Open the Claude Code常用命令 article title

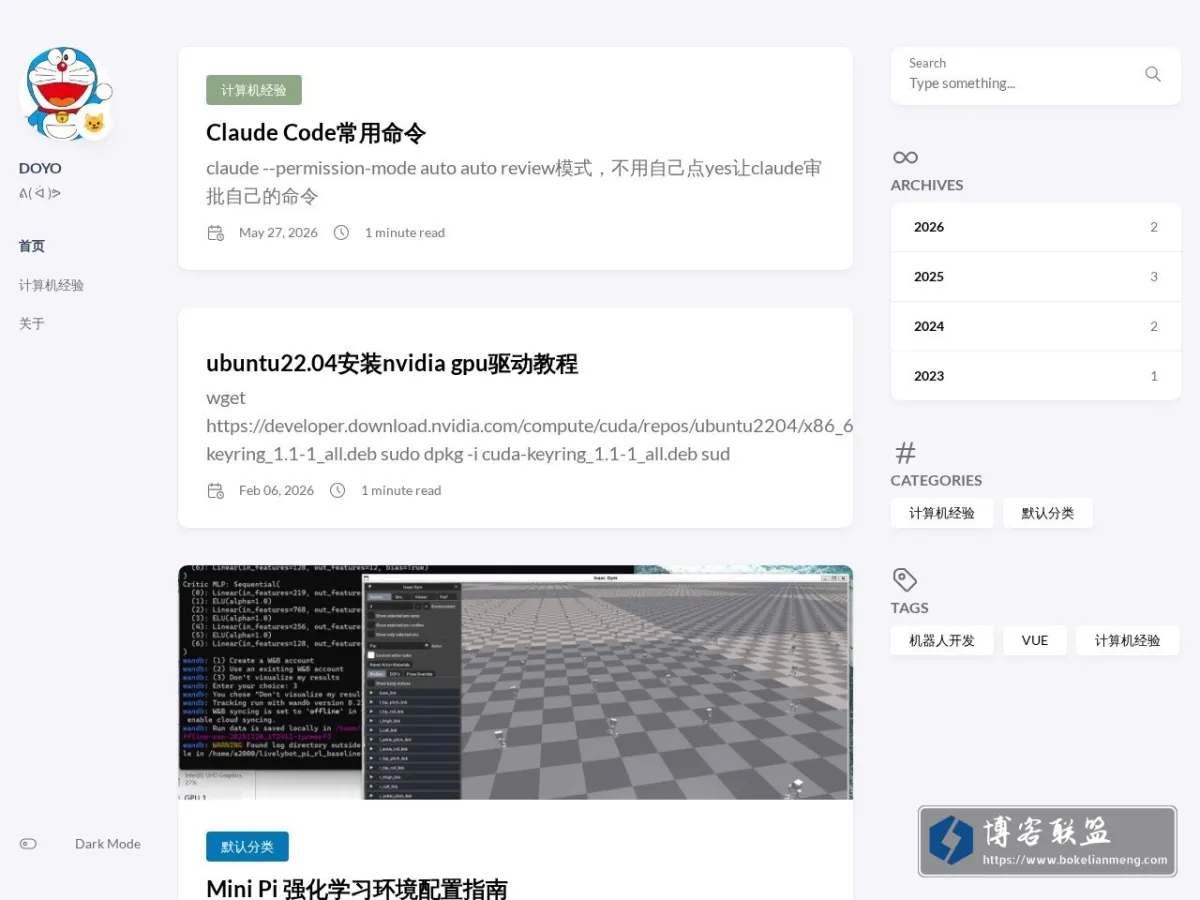[316, 133]
